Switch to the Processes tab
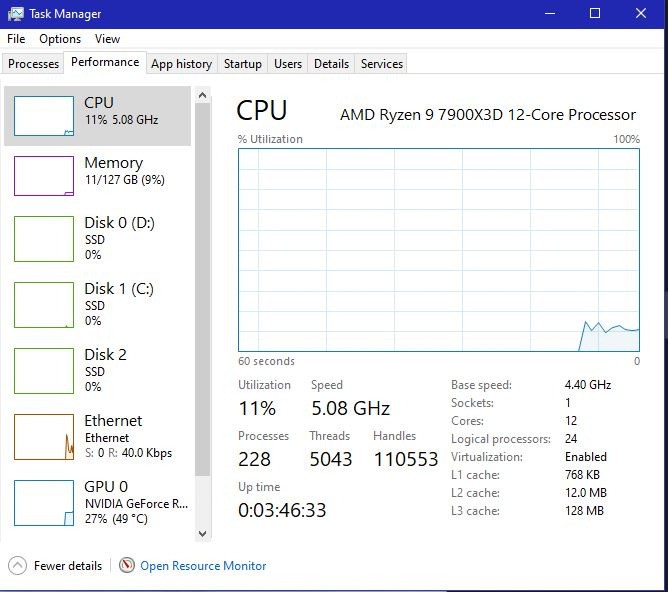668x592 pixels. click(34, 64)
